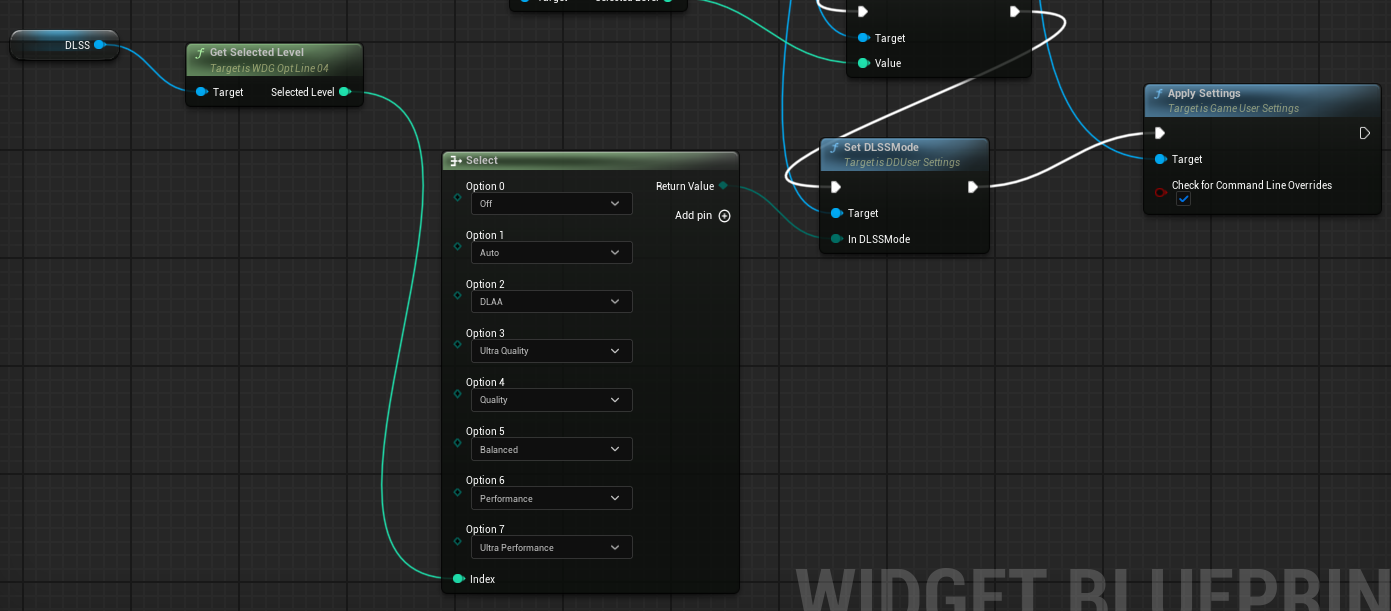Click the Value input pin on the top node
This screenshot has width=1391, height=611.
click(864, 63)
